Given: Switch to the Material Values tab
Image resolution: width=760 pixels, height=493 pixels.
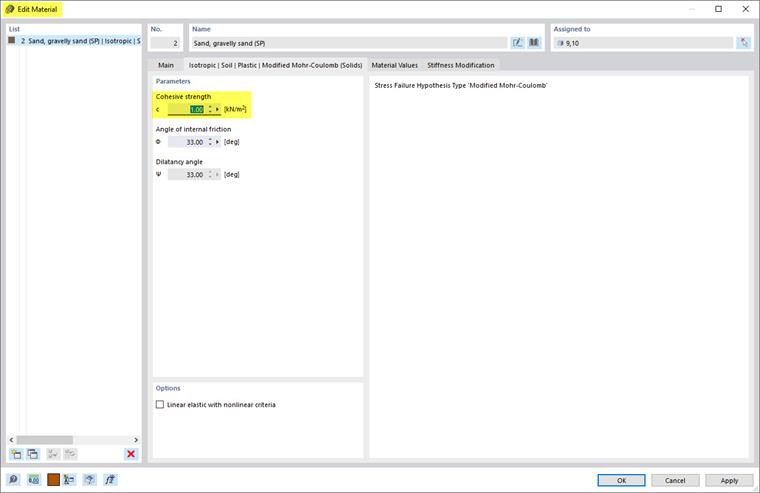Looking at the screenshot, I should (395, 65).
